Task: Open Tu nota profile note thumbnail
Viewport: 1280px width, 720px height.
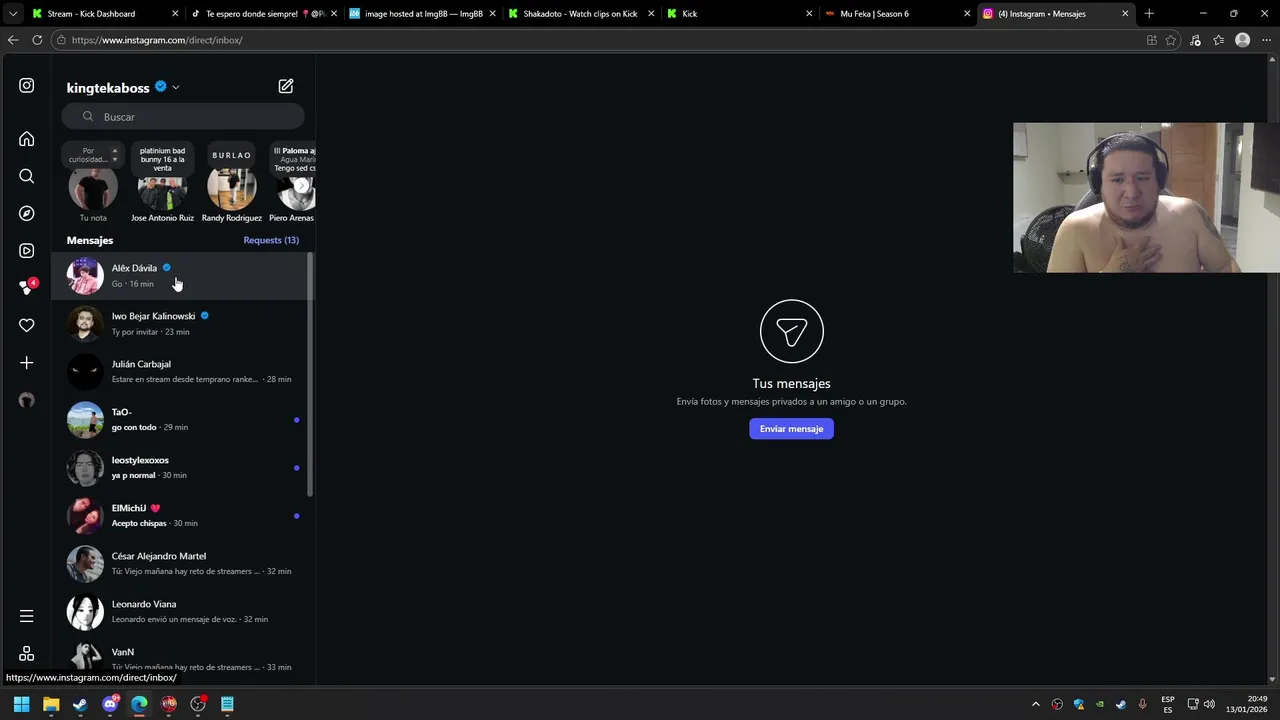Action: 93,190
